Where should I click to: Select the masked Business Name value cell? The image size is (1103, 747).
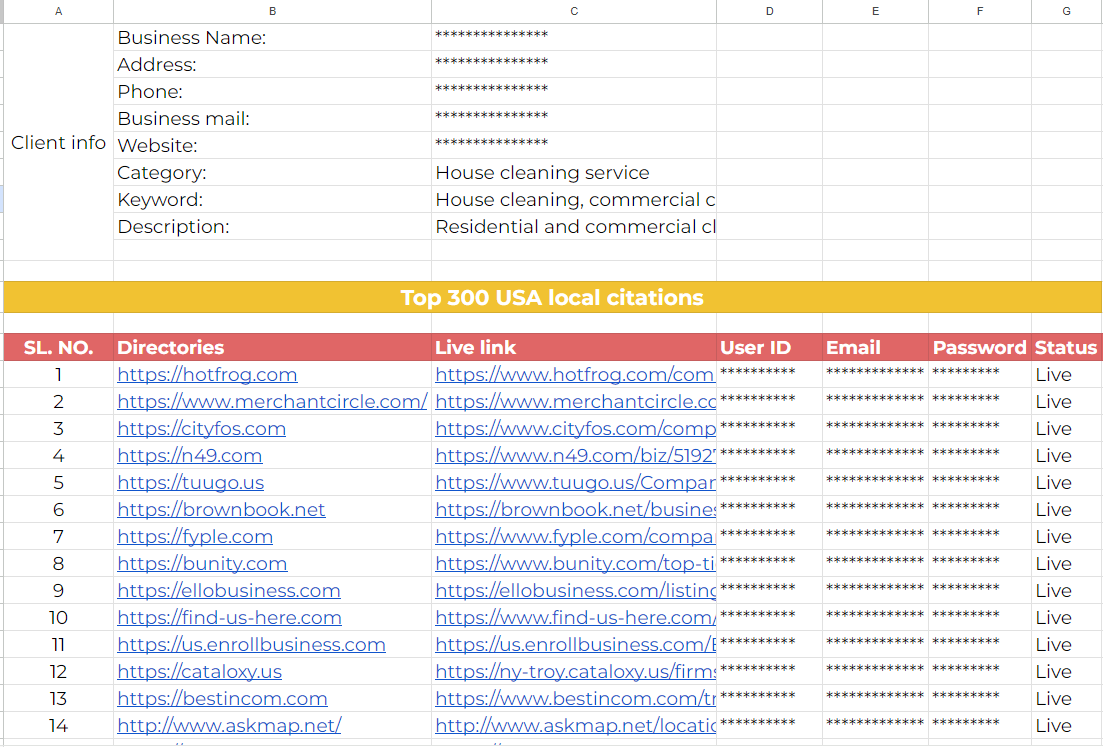[575, 37]
